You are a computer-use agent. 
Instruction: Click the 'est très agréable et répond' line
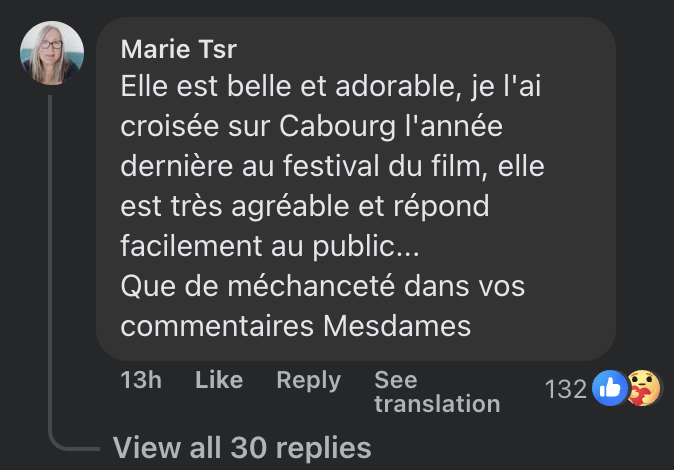coord(304,207)
